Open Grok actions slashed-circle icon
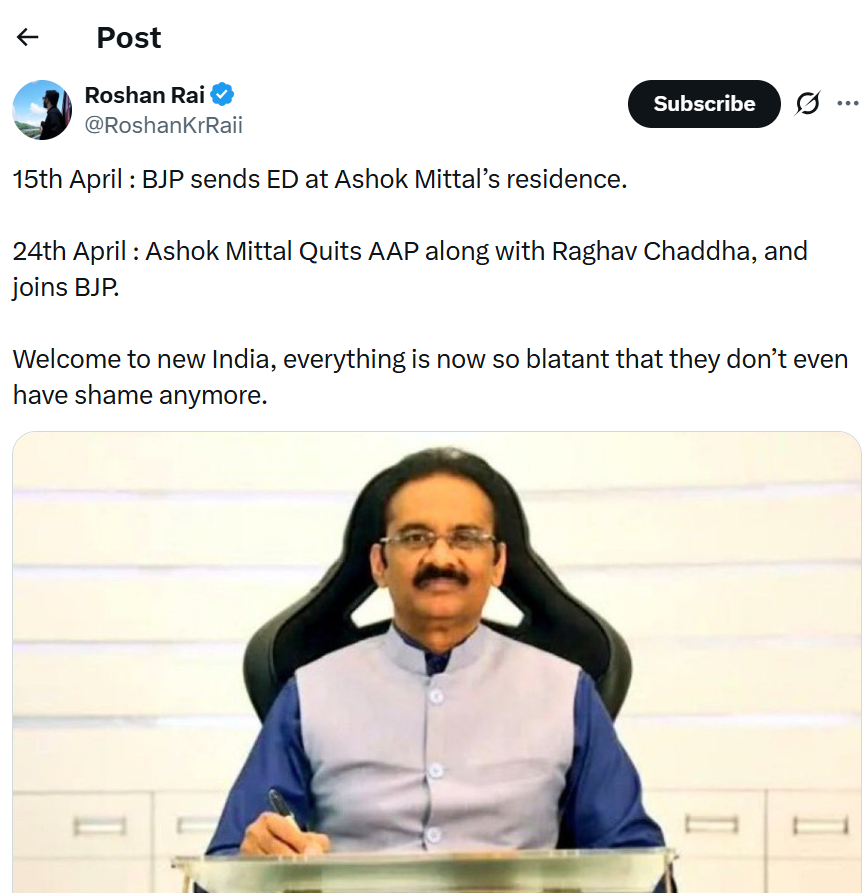867x893 pixels. pos(807,104)
